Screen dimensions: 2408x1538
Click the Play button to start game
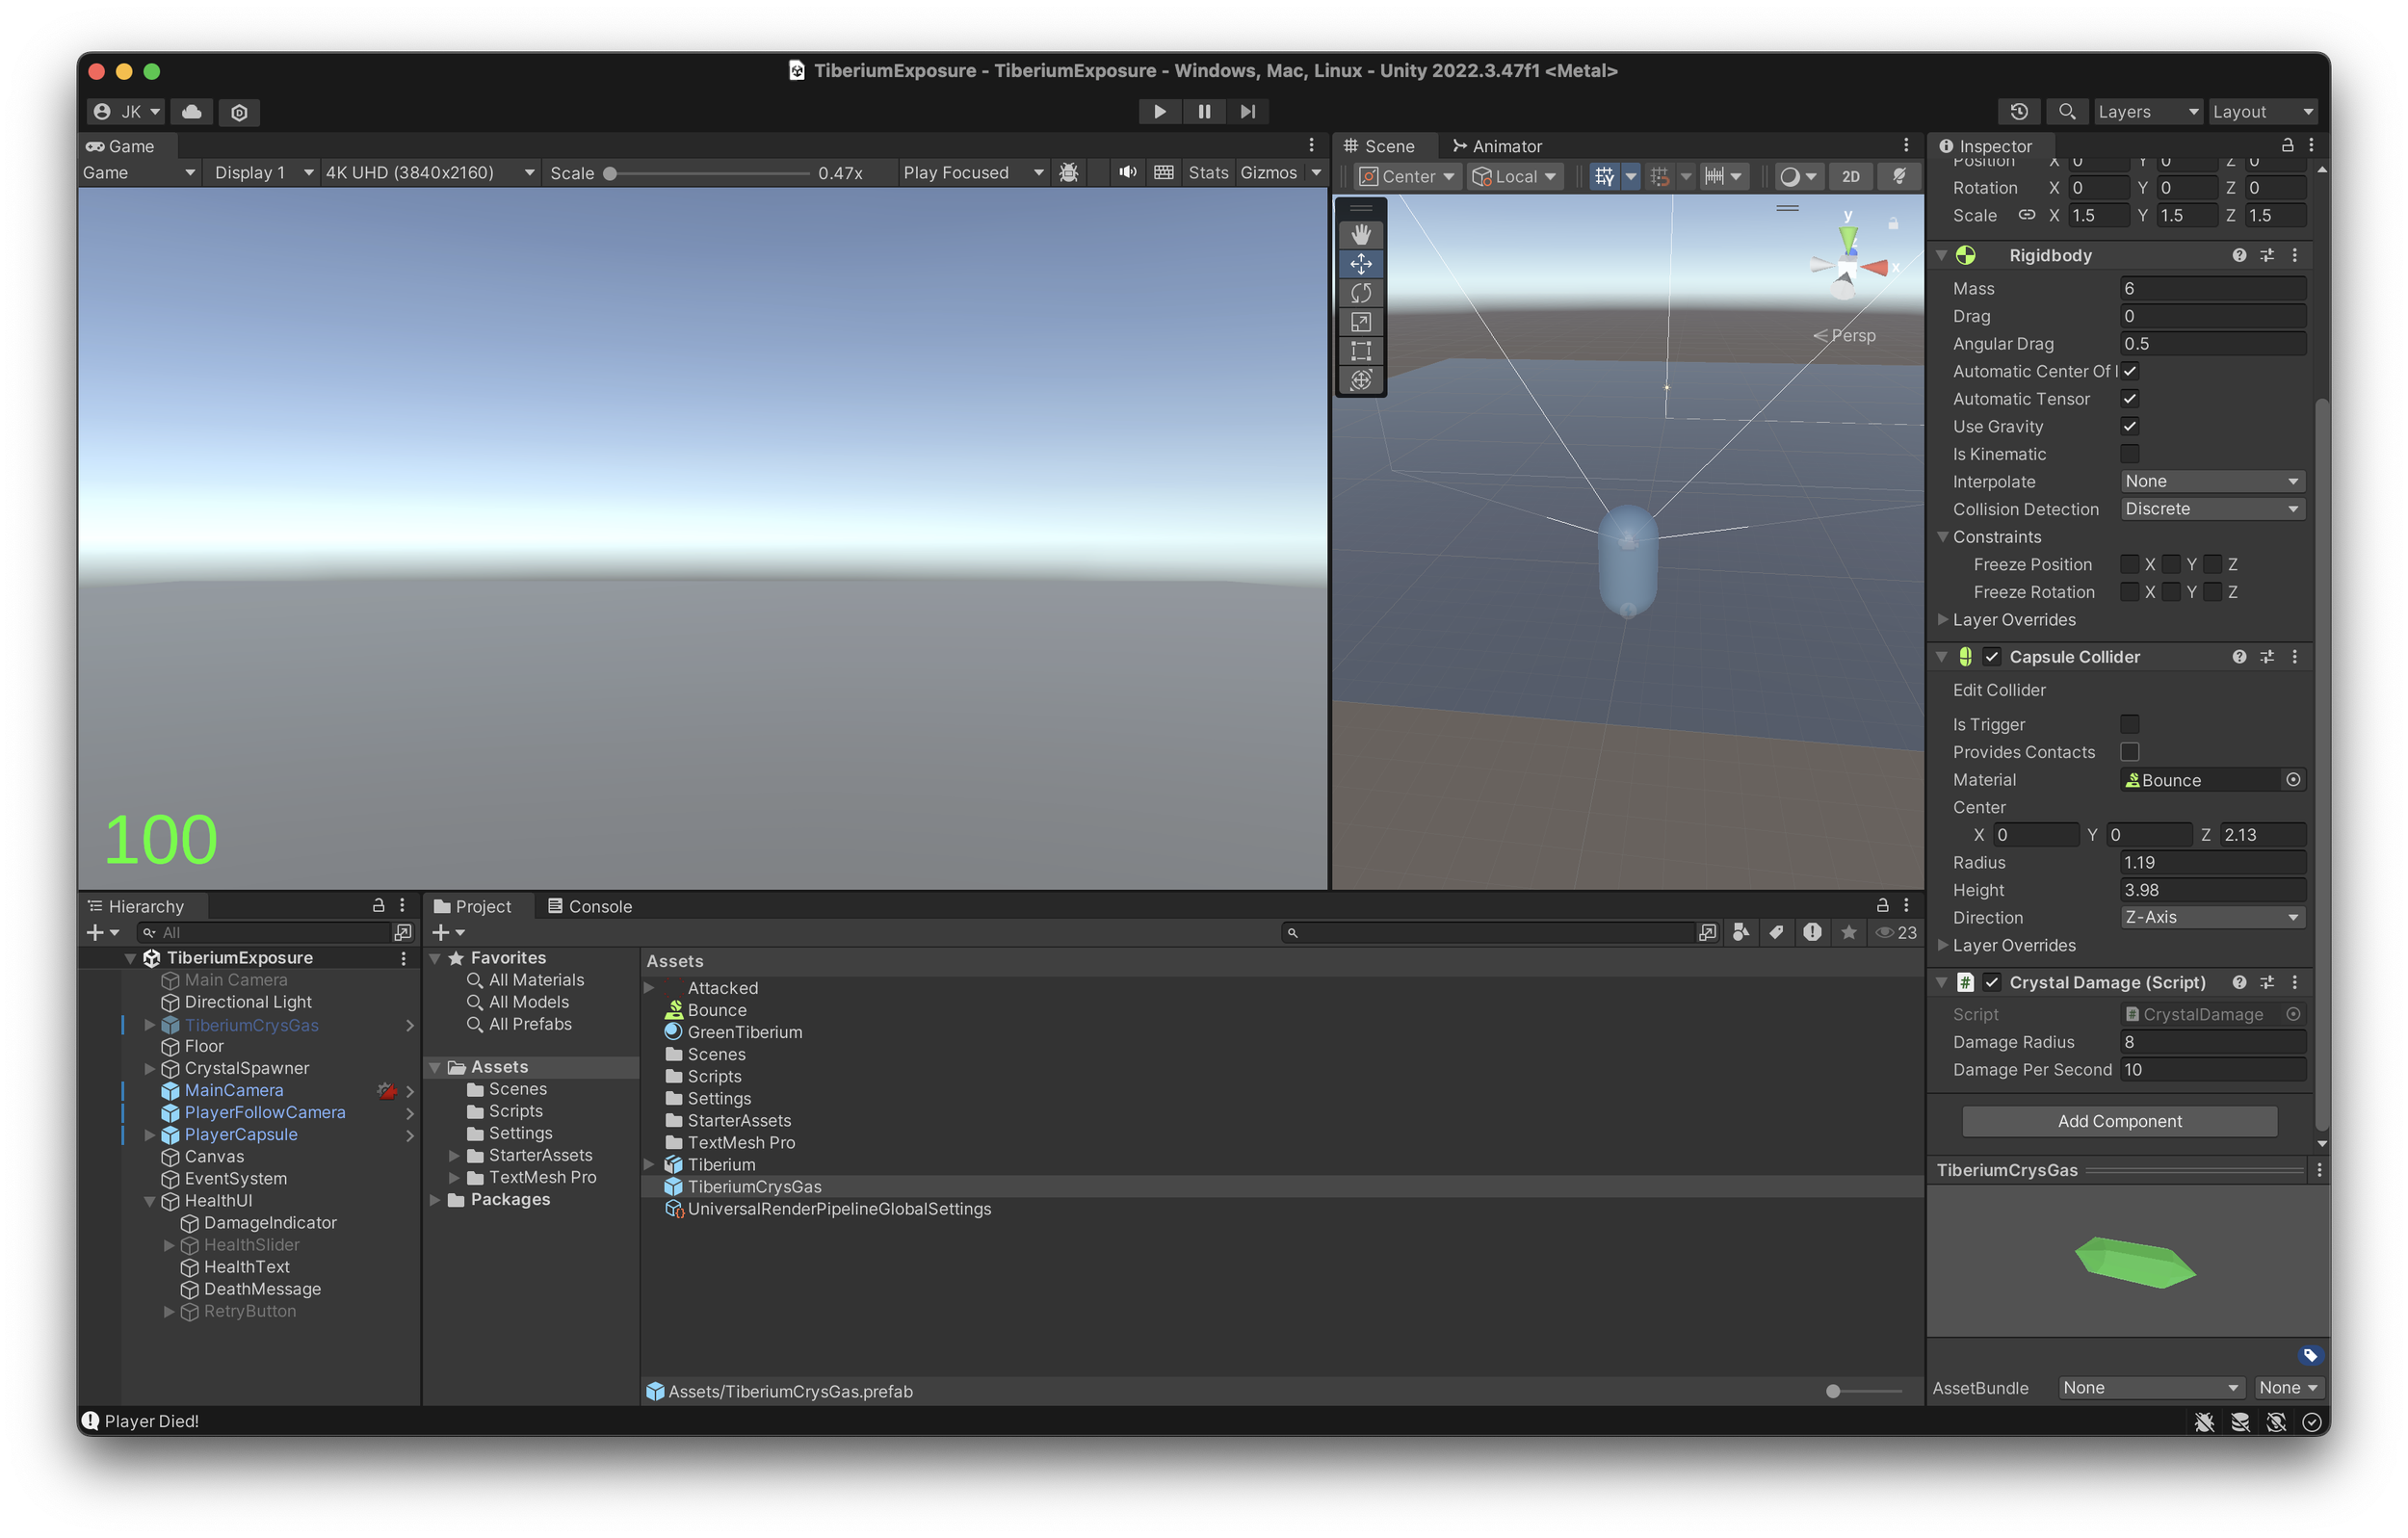click(x=1159, y=111)
